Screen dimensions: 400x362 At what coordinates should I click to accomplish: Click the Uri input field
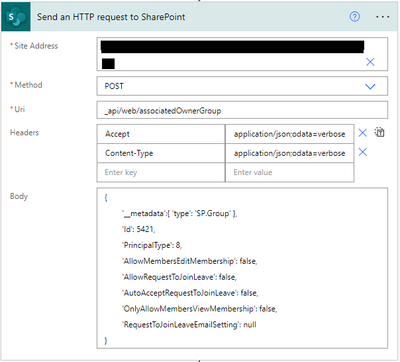tap(242, 110)
